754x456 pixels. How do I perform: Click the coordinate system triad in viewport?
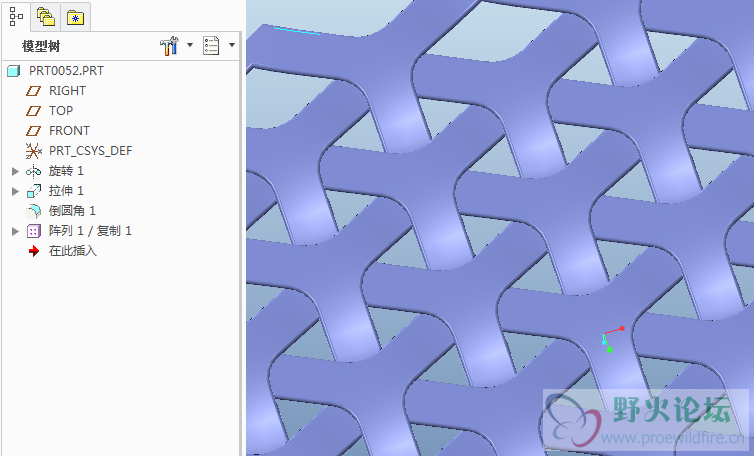click(612, 339)
